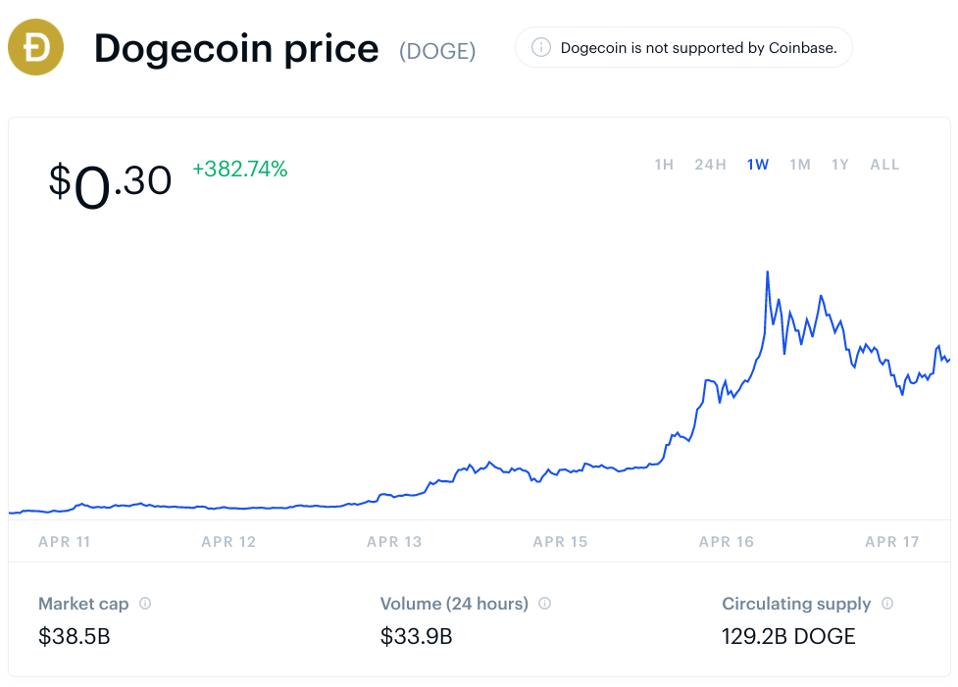
Task: Switch to the 1H timeframe
Action: click(662, 165)
